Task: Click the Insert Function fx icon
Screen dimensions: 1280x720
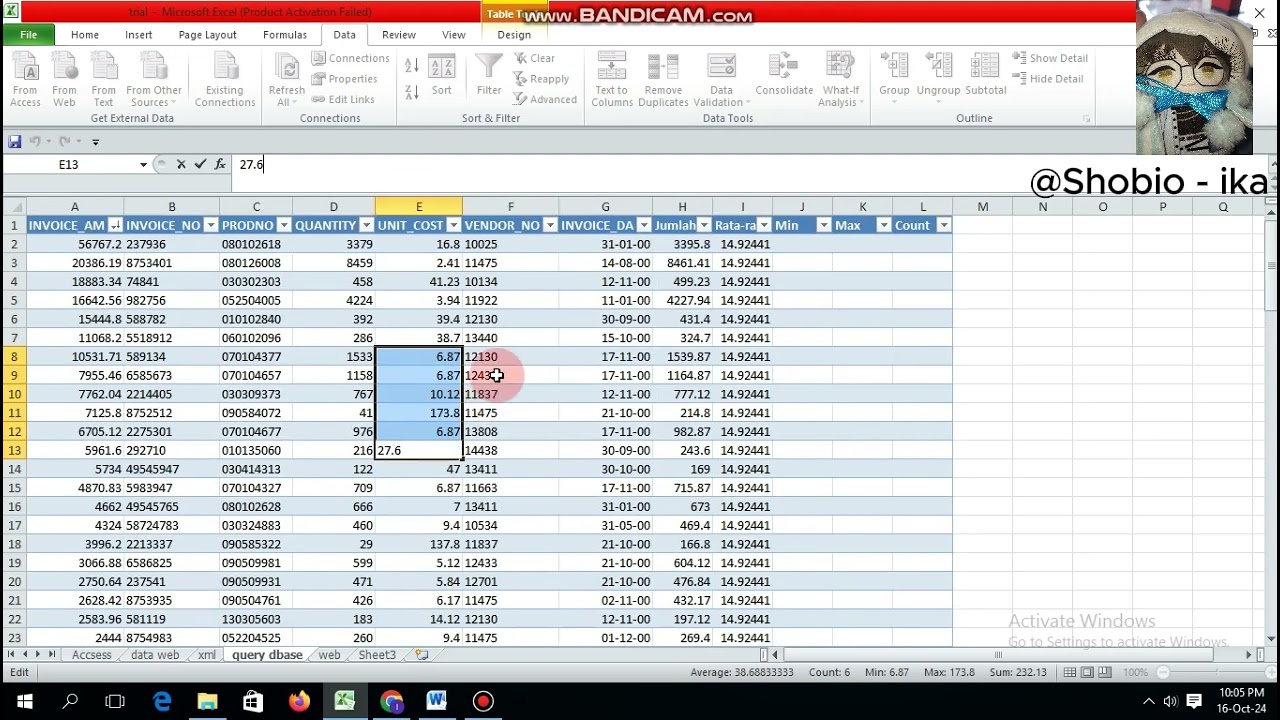Action: coord(220,165)
